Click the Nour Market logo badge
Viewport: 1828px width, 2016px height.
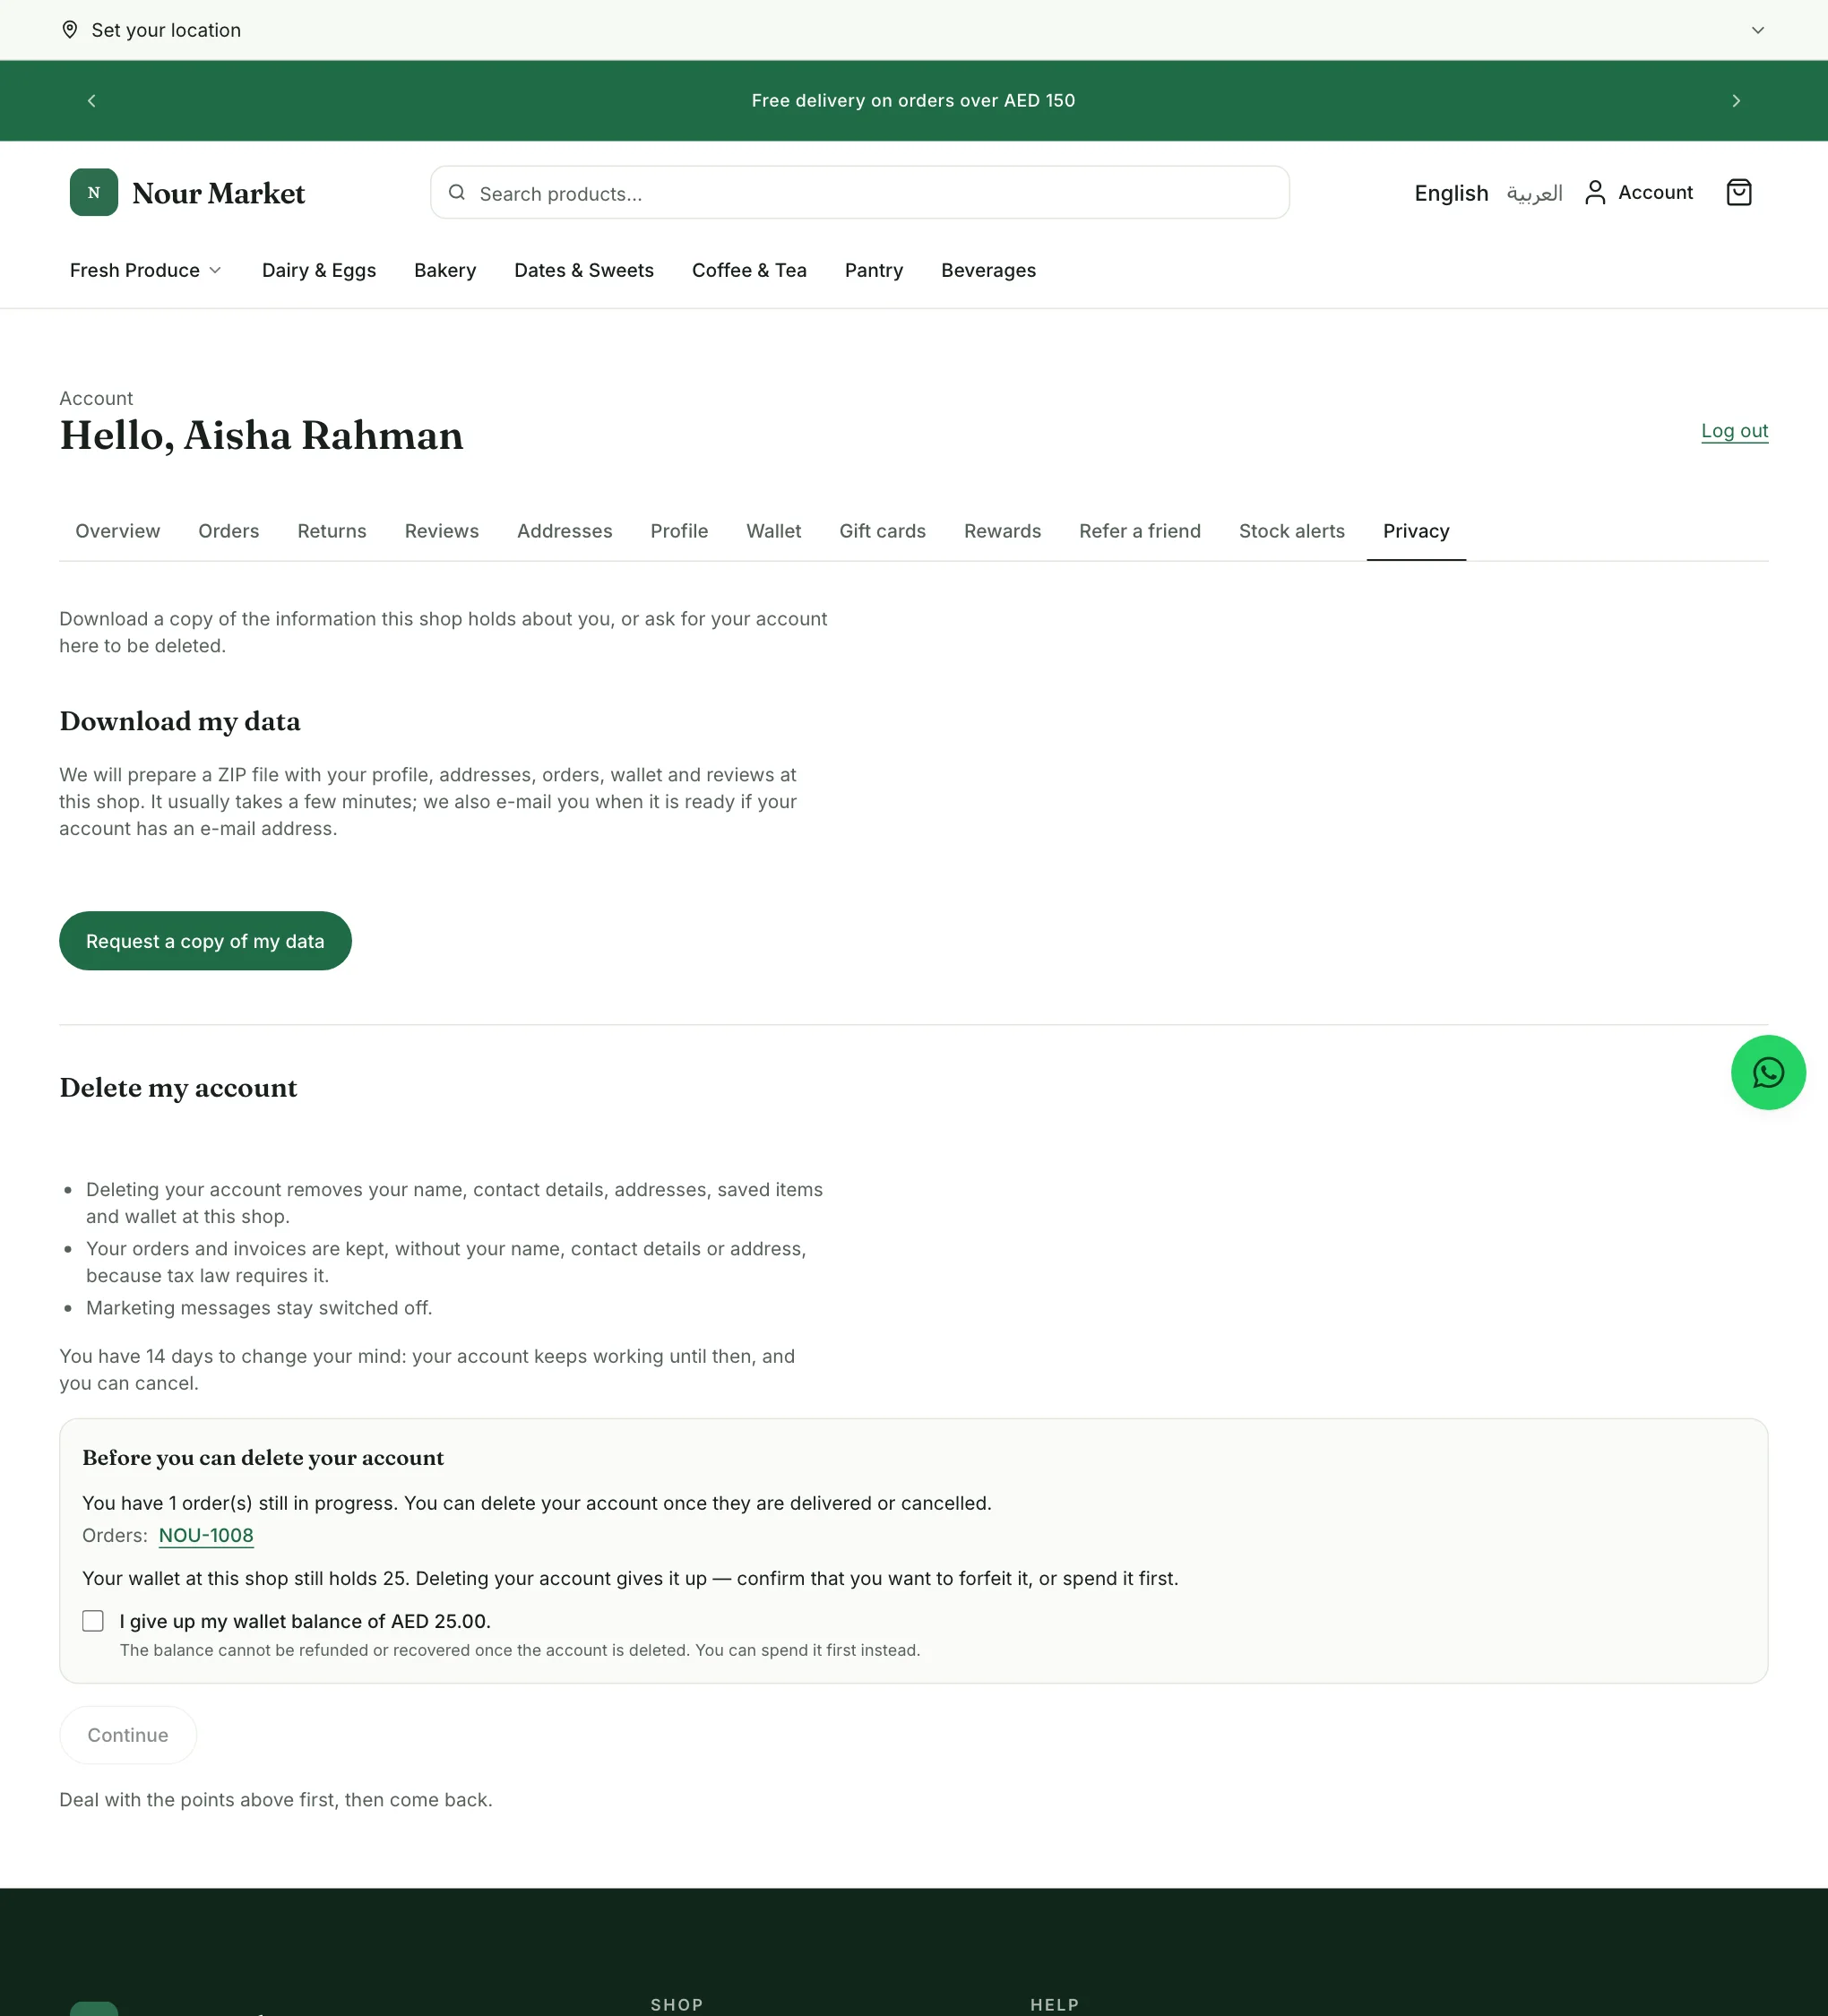coord(94,192)
